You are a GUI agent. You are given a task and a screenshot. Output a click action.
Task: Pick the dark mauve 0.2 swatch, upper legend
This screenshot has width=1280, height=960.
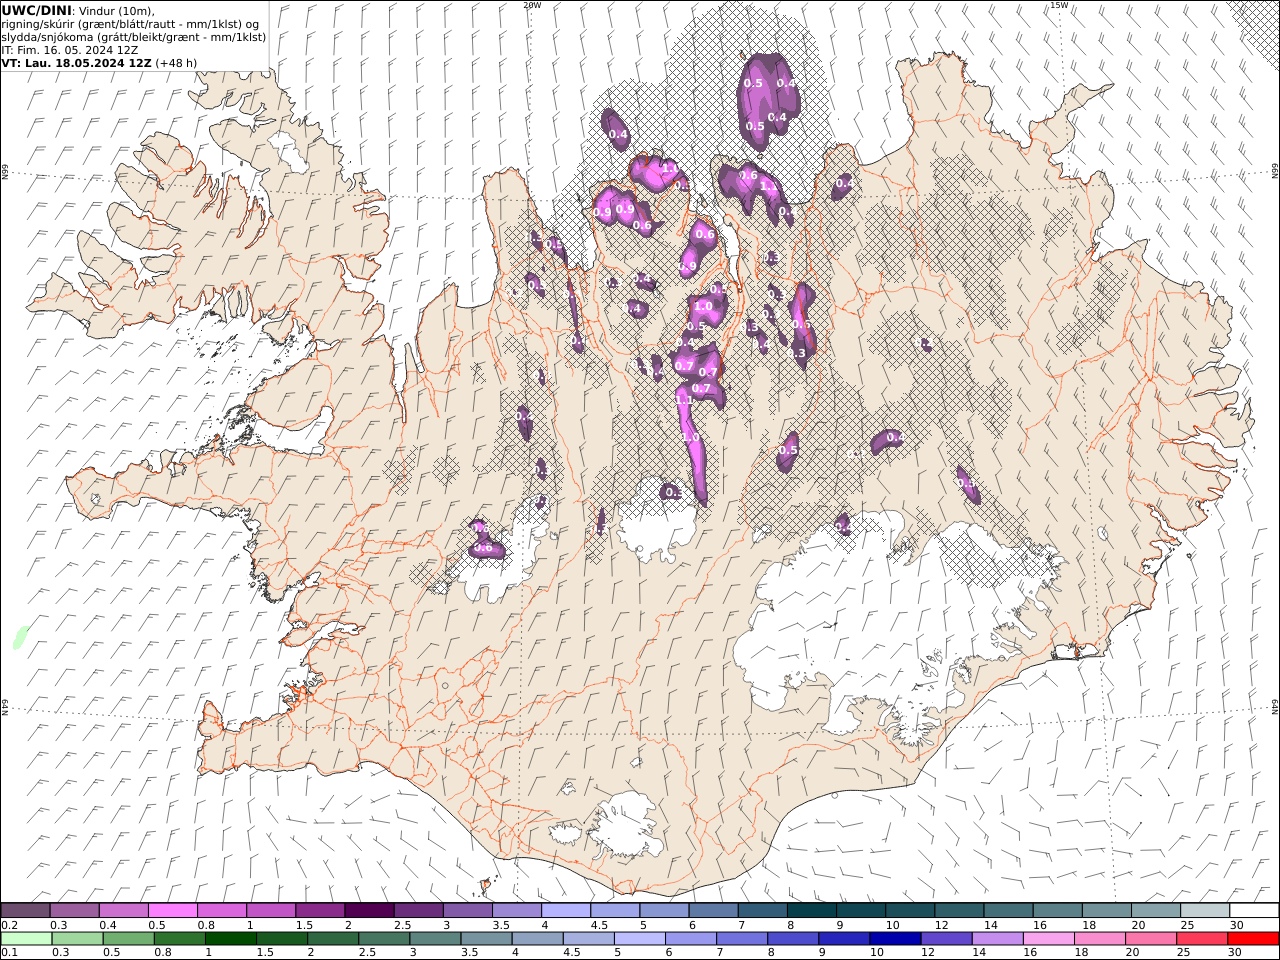click(26, 910)
